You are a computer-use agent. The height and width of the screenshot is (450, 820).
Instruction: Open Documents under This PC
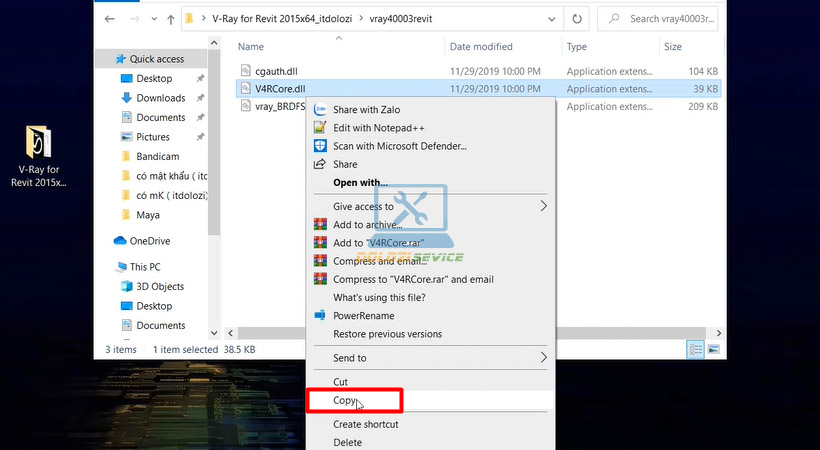(x=161, y=325)
